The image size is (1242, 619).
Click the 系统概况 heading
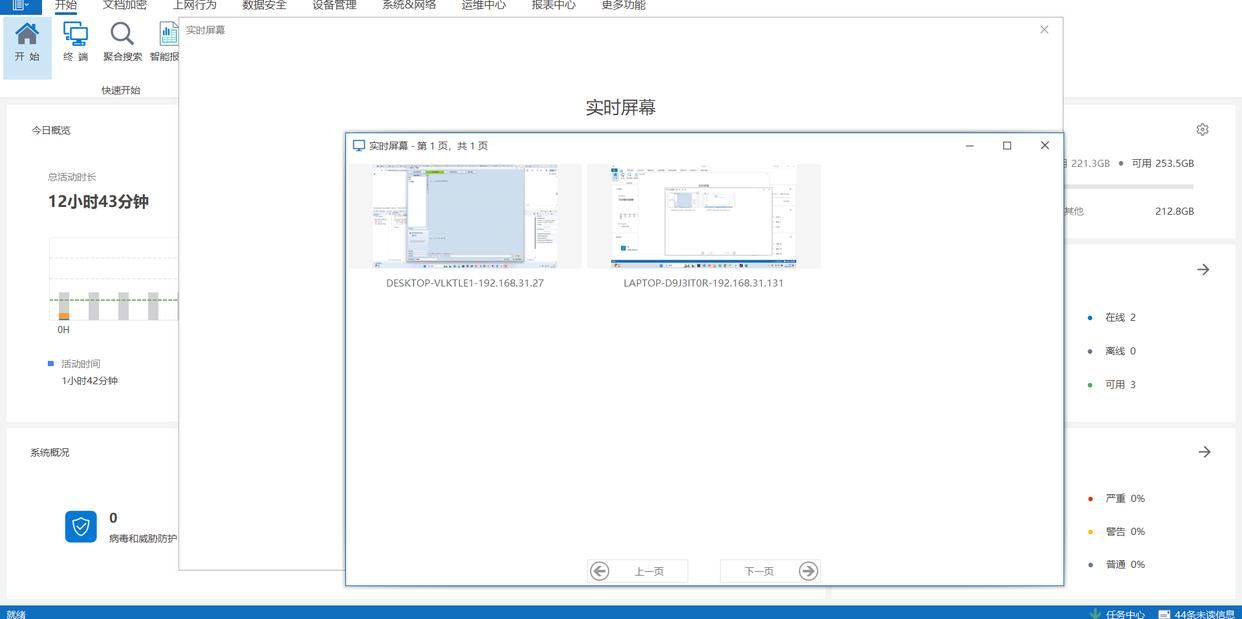click(x=50, y=453)
